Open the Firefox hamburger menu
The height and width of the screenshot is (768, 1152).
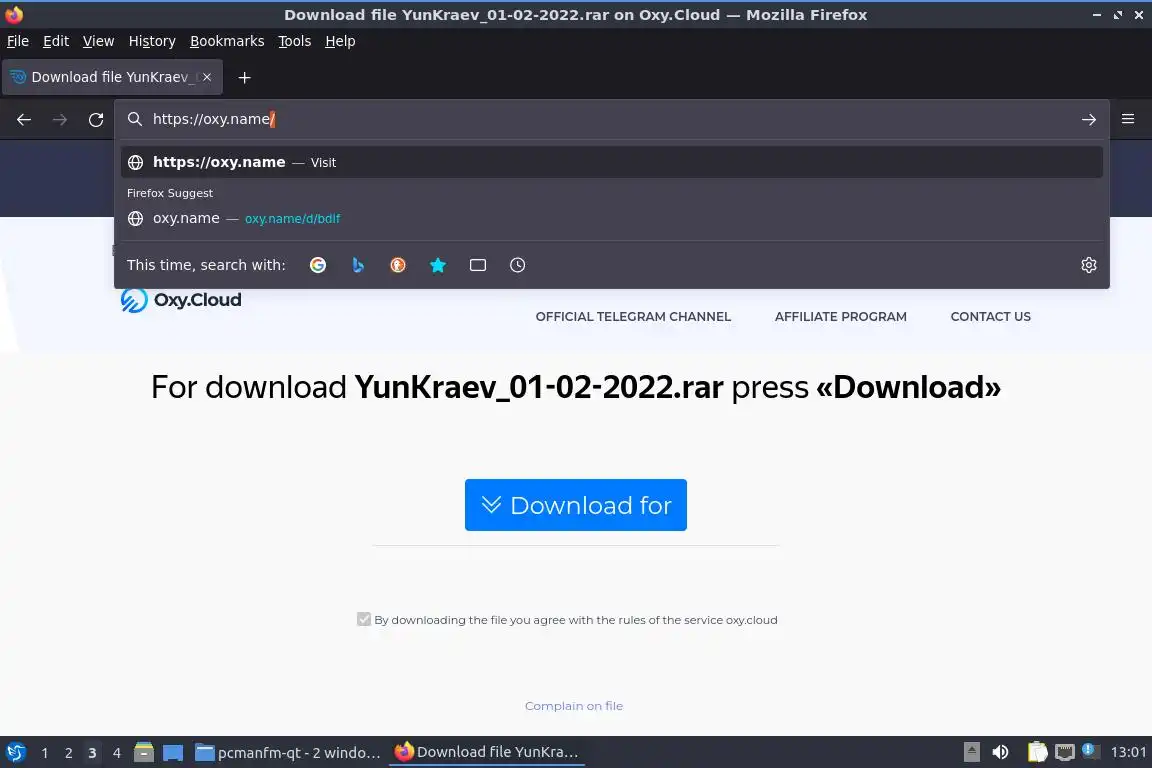(1128, 119)
